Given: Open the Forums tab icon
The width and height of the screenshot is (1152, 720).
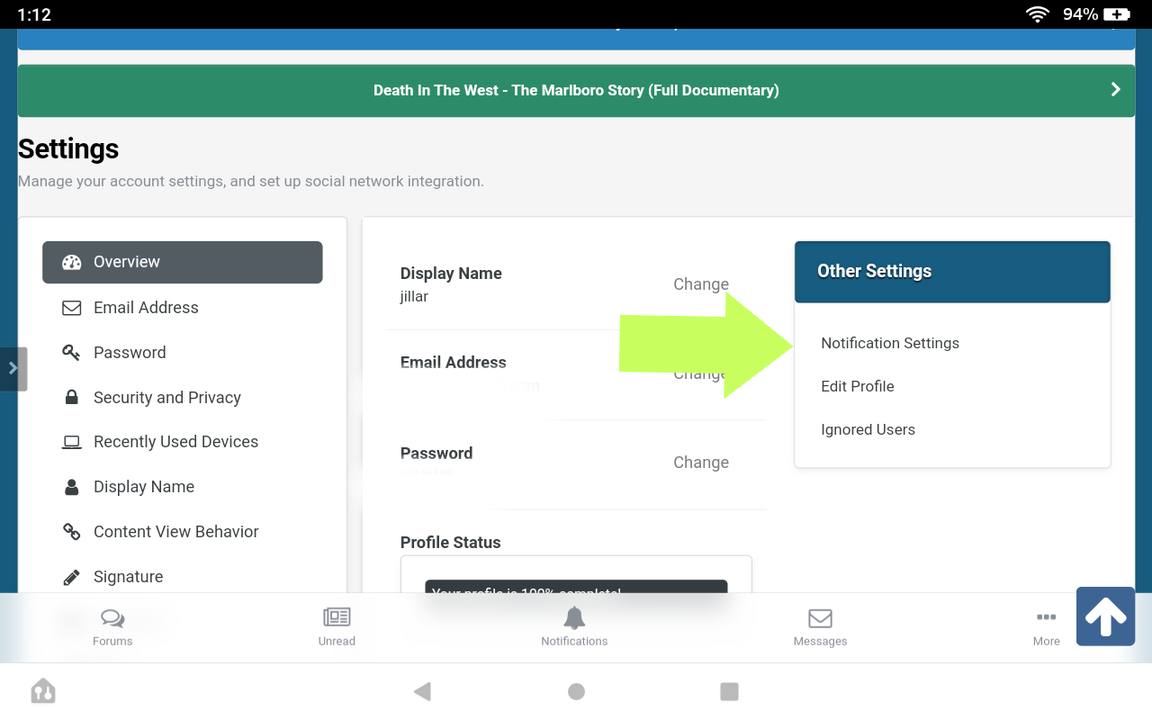Looking at the screenshot, I should [112, 619].
